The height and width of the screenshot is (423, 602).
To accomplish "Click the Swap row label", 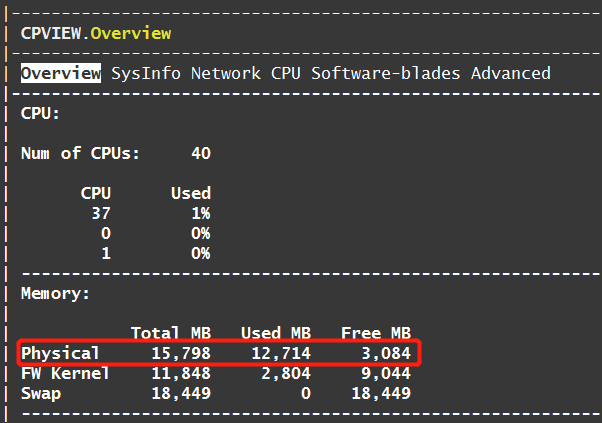I will coord(41,393).
